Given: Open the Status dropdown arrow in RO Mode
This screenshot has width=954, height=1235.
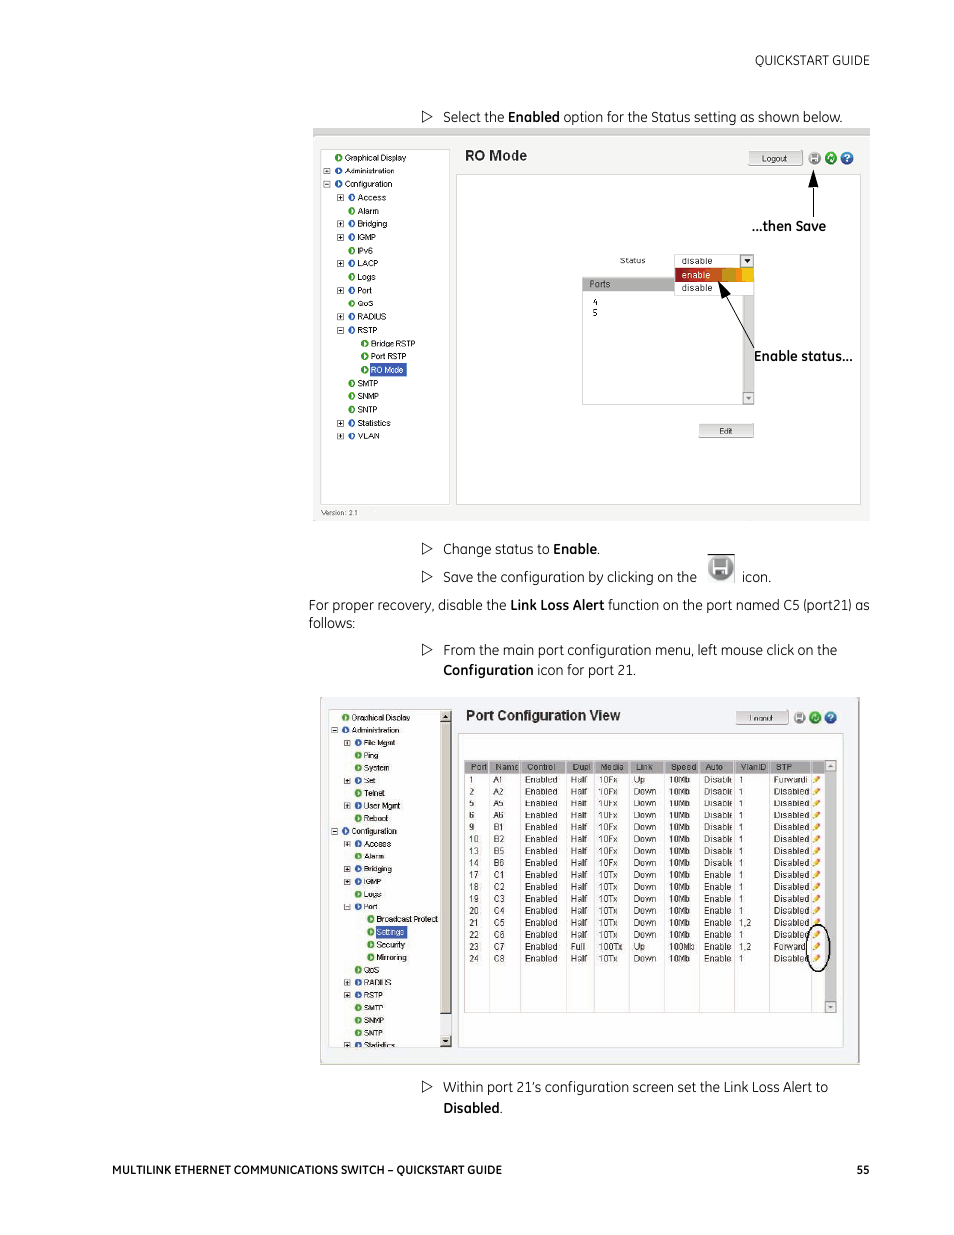Looking at the screenshot, I should pos(747,261).
